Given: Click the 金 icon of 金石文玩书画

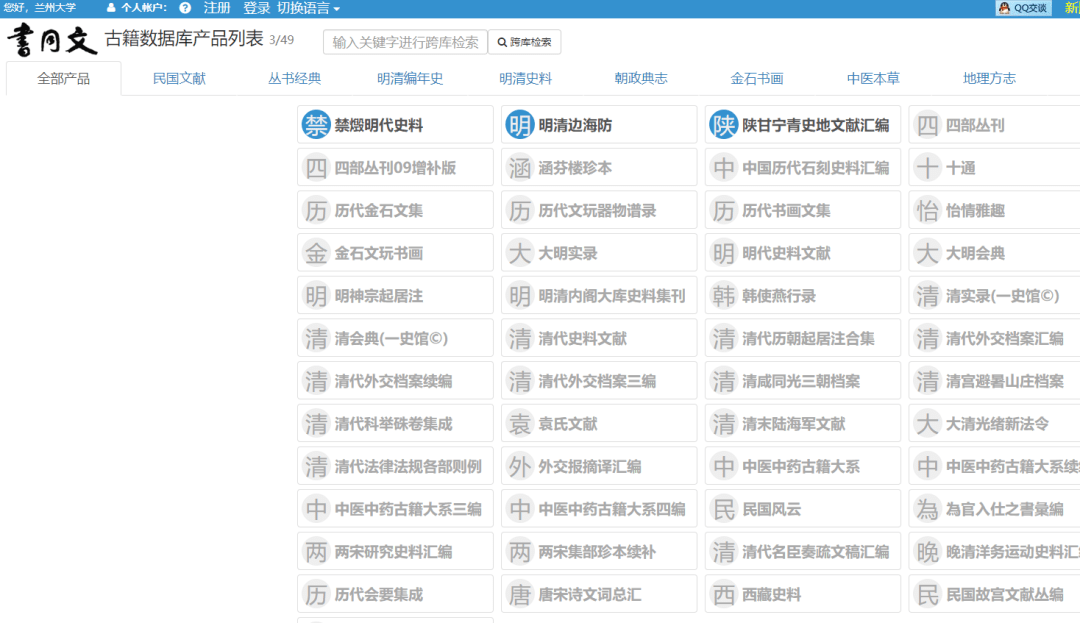Looking at the screenshot, I should point(316,253).
